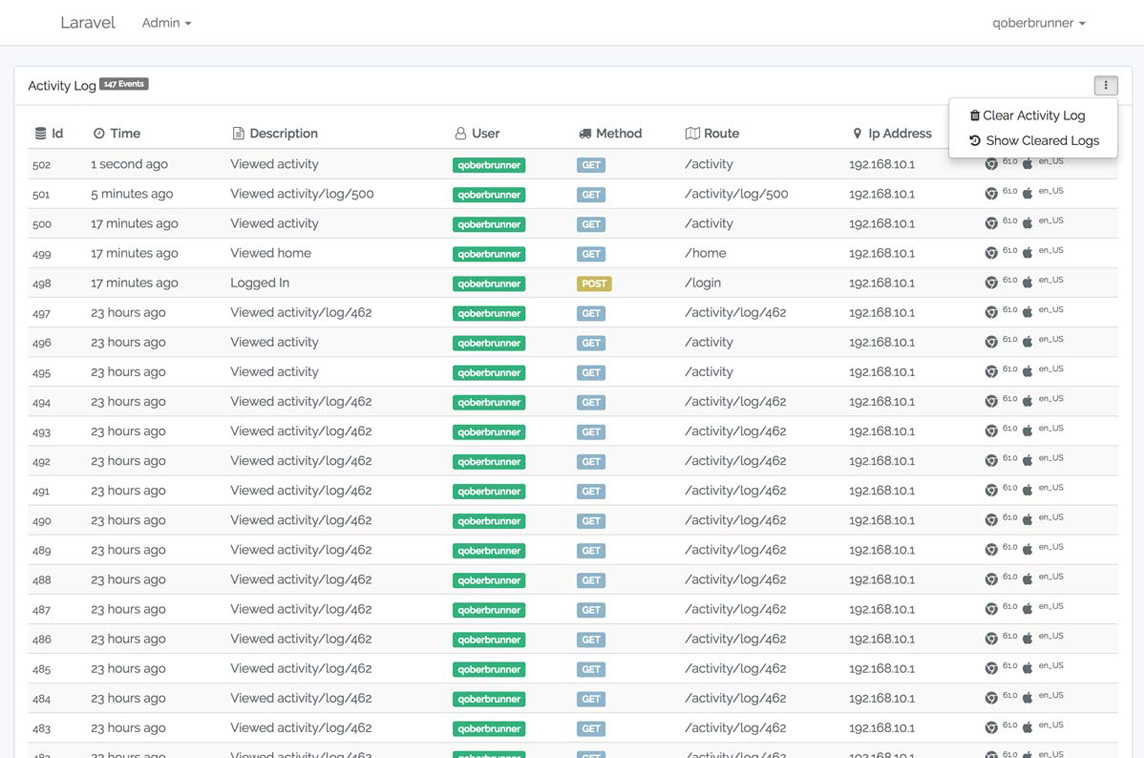Click the trash icon beside Clear Activity Log
Image resolution: width=1144 pixels, height=758 pixels.
[x=974, y=115]
